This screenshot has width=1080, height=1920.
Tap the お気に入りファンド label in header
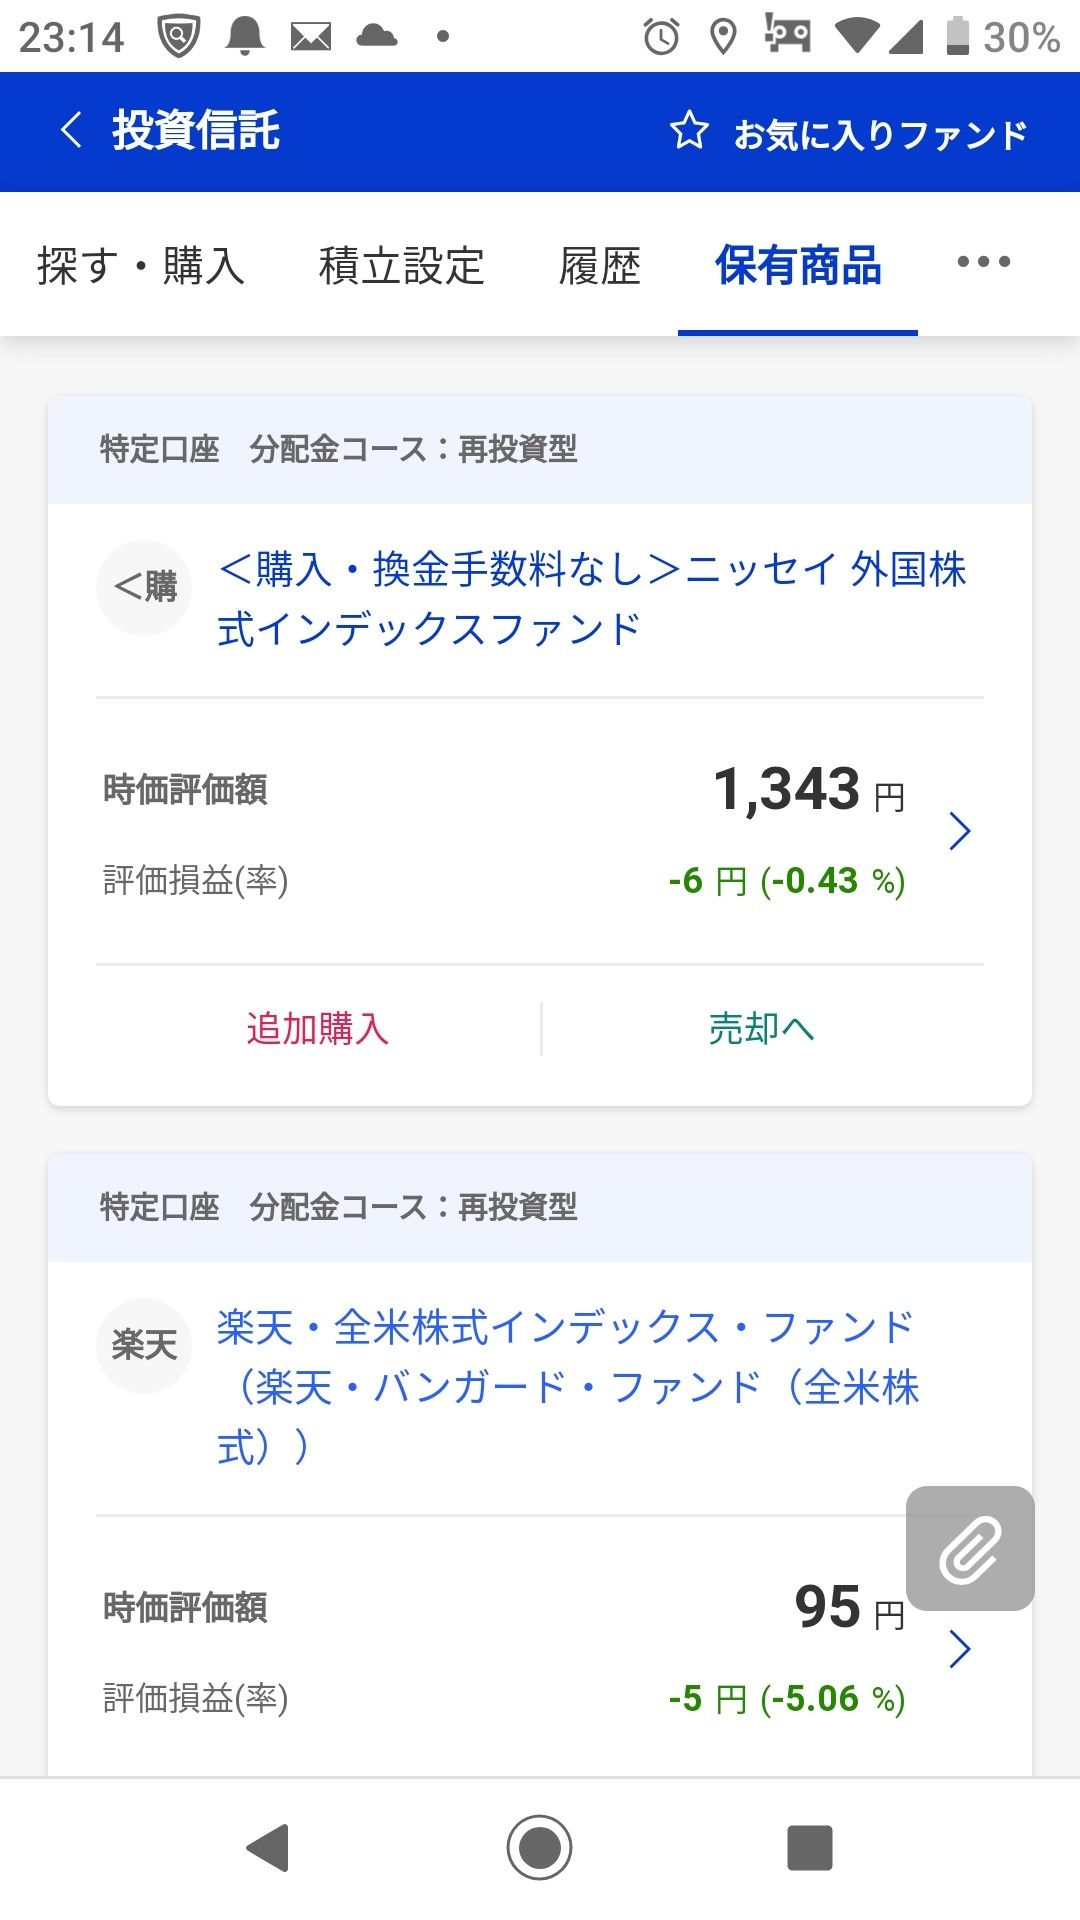coord(880,134)
